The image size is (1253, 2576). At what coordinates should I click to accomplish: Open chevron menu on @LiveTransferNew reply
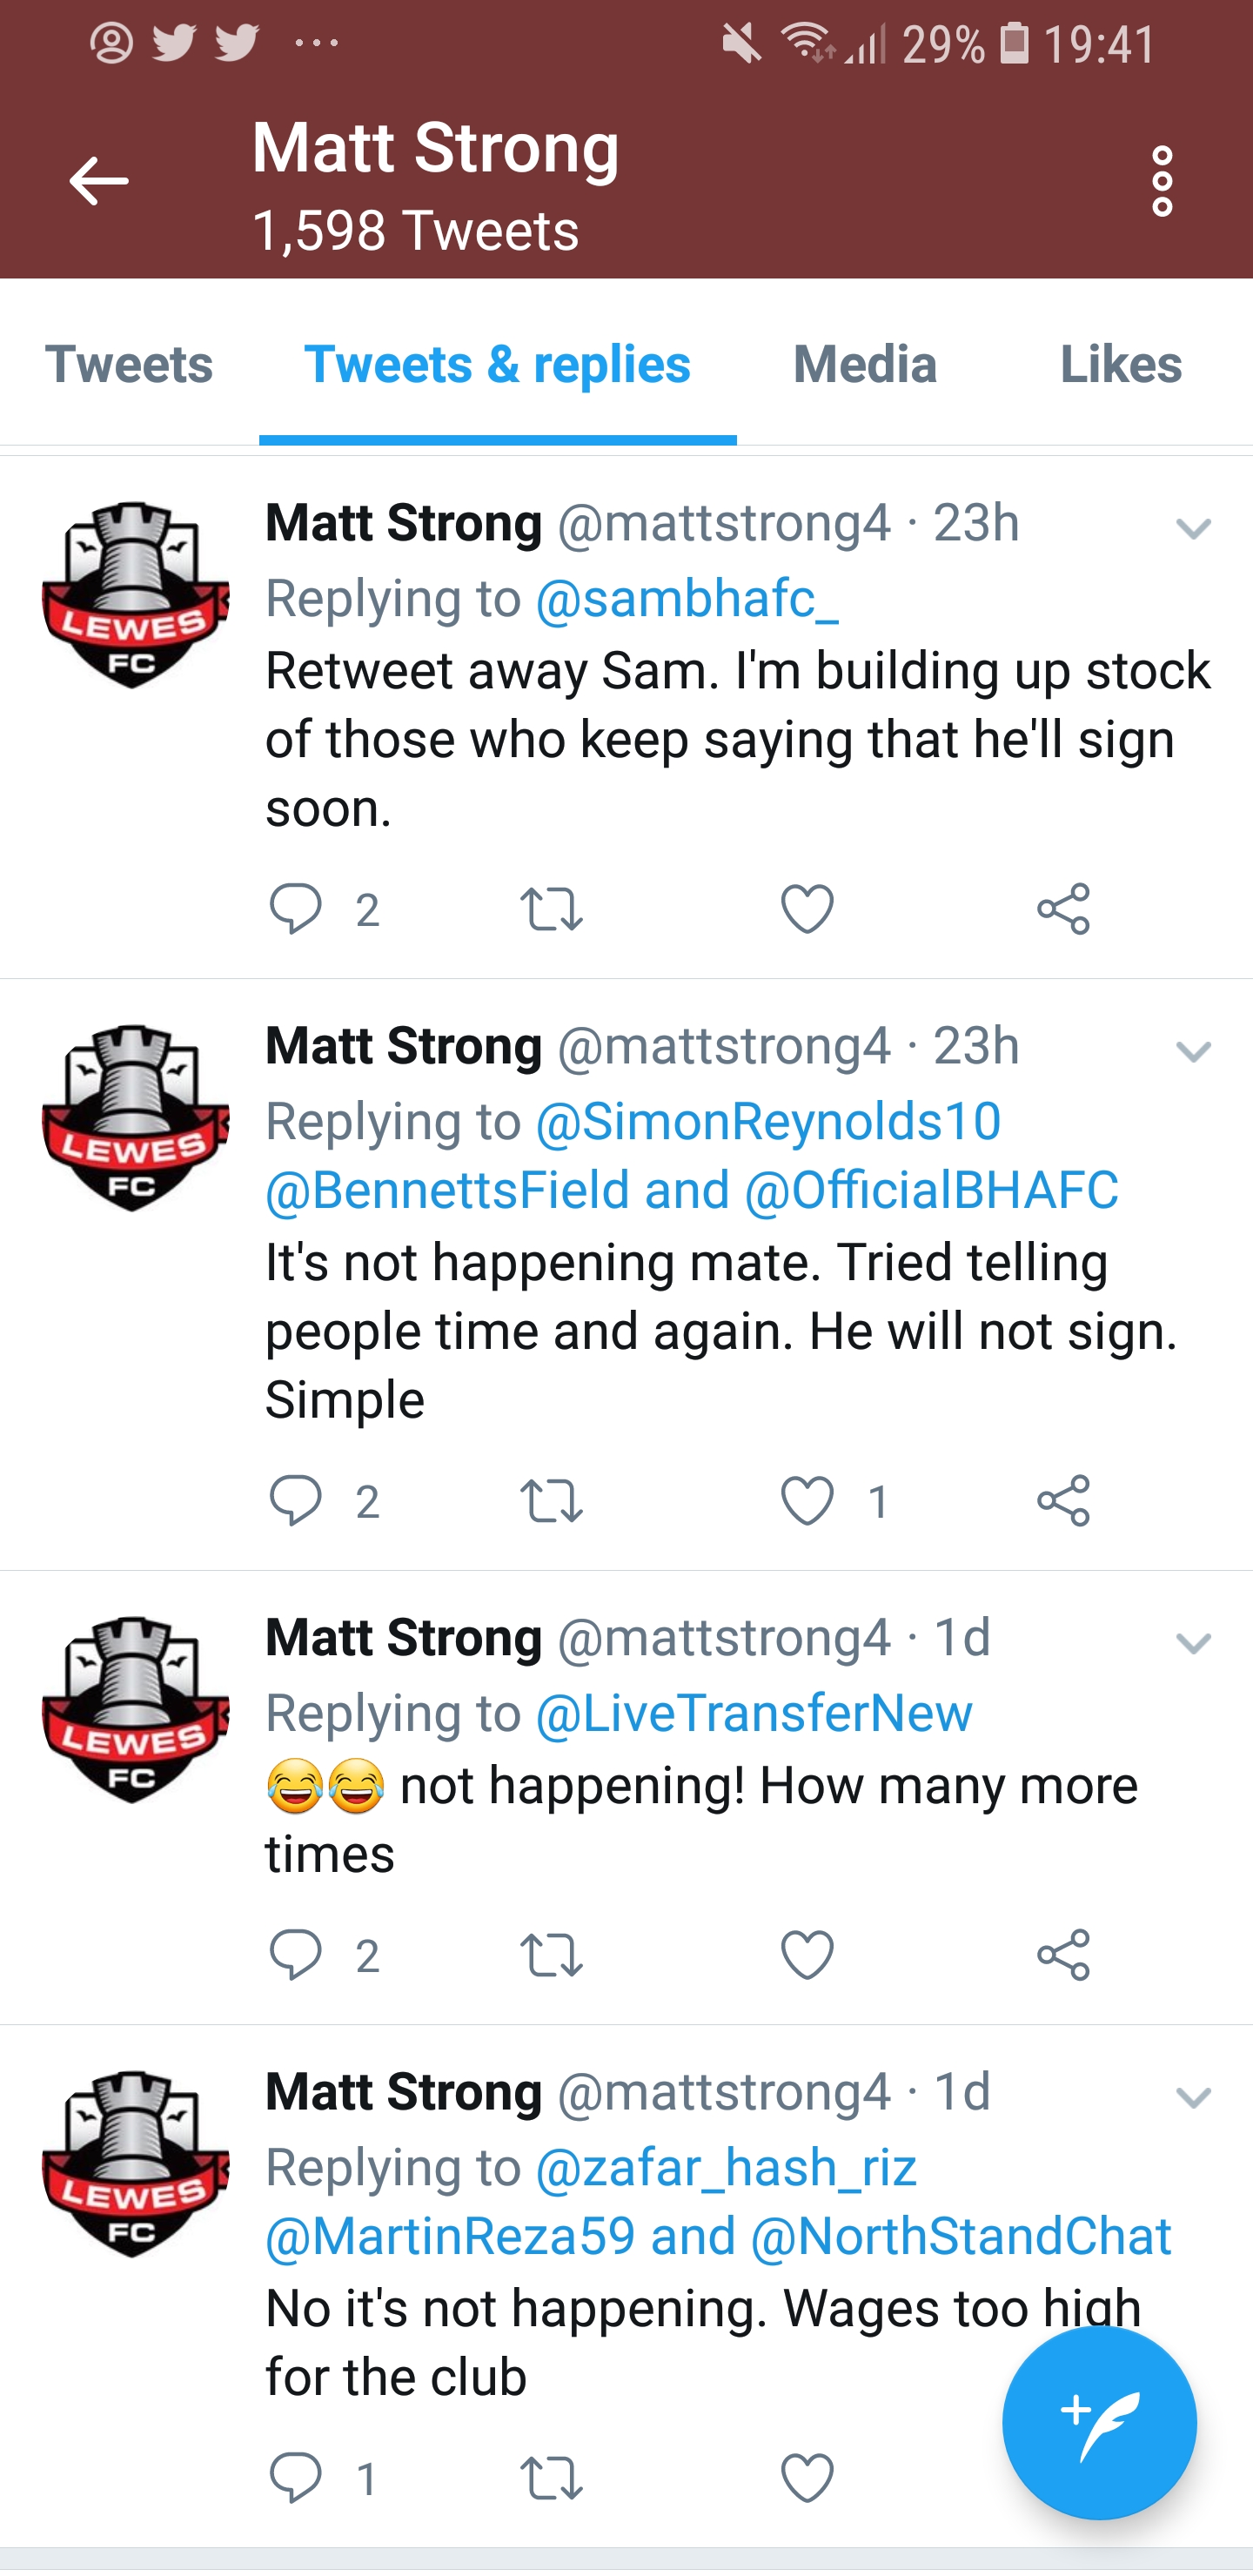[1193, 1643]
